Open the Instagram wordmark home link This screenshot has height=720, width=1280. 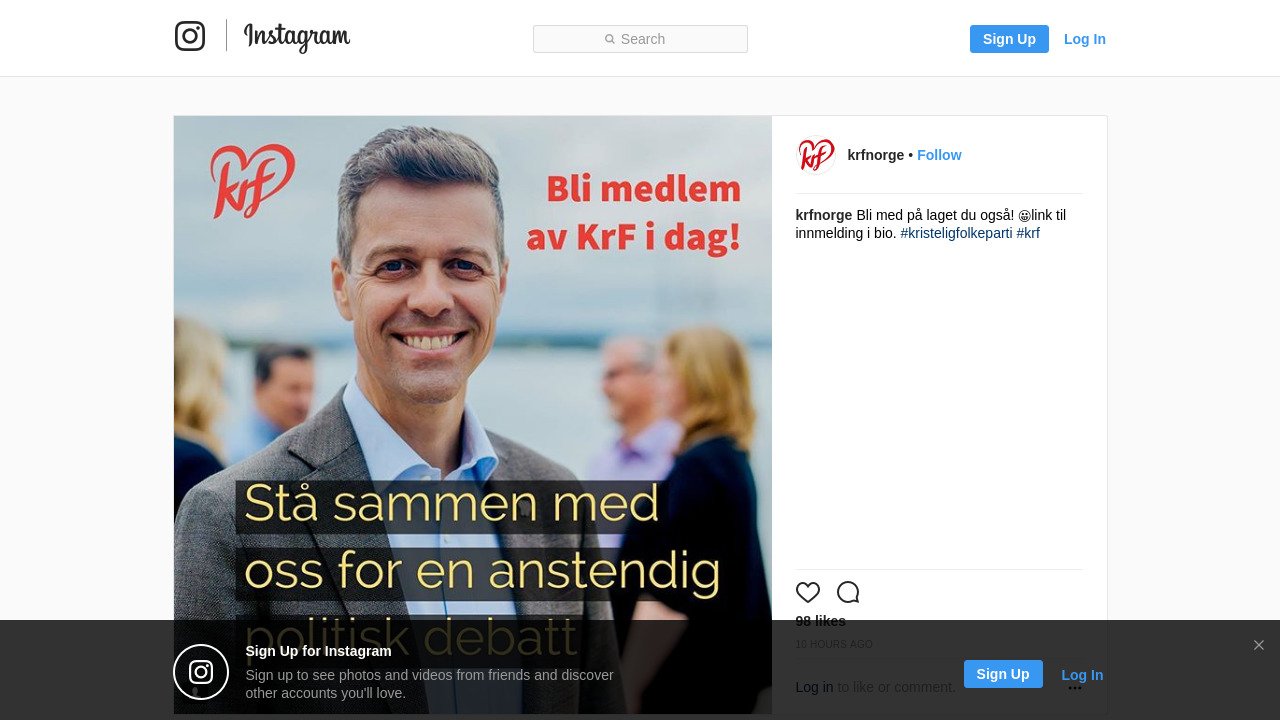tap(297, 37)
